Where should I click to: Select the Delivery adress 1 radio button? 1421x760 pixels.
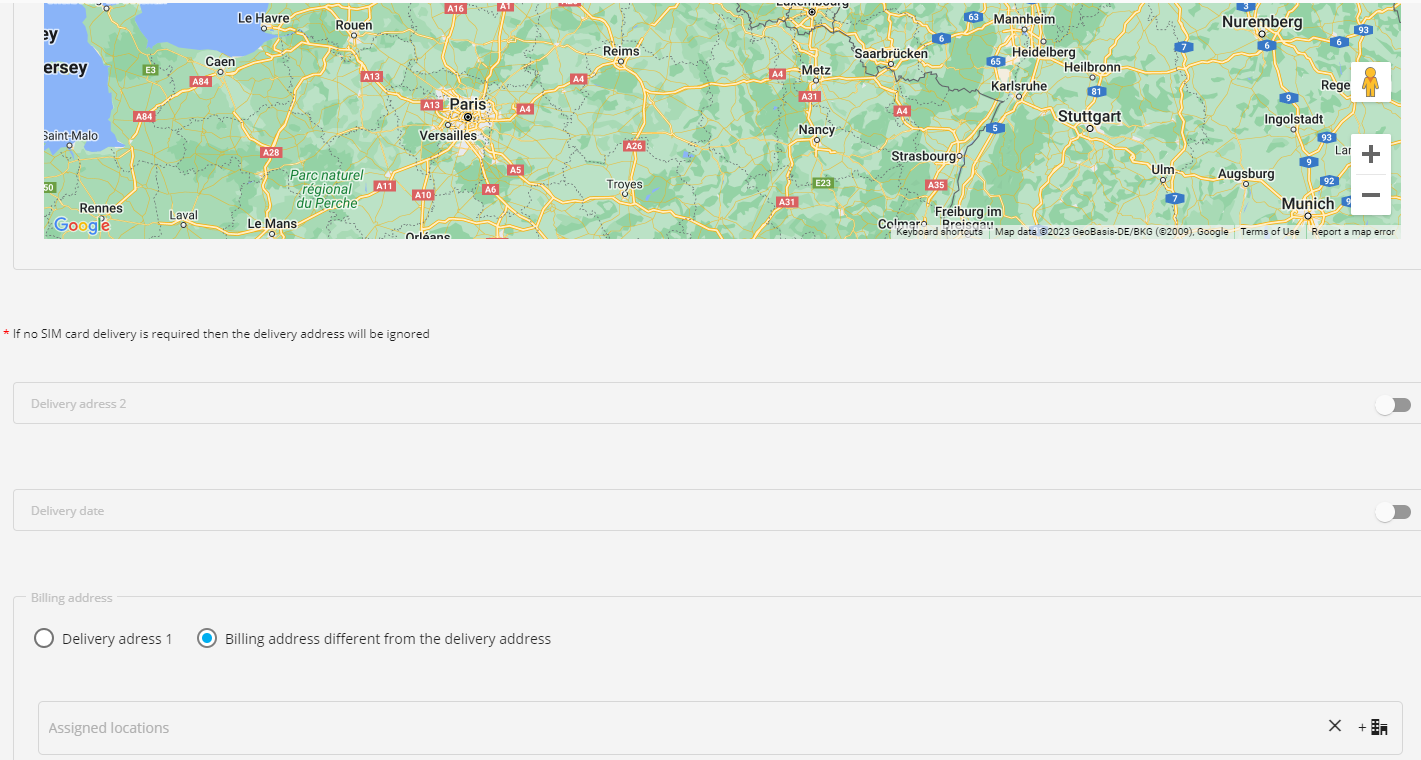(44, 638)
